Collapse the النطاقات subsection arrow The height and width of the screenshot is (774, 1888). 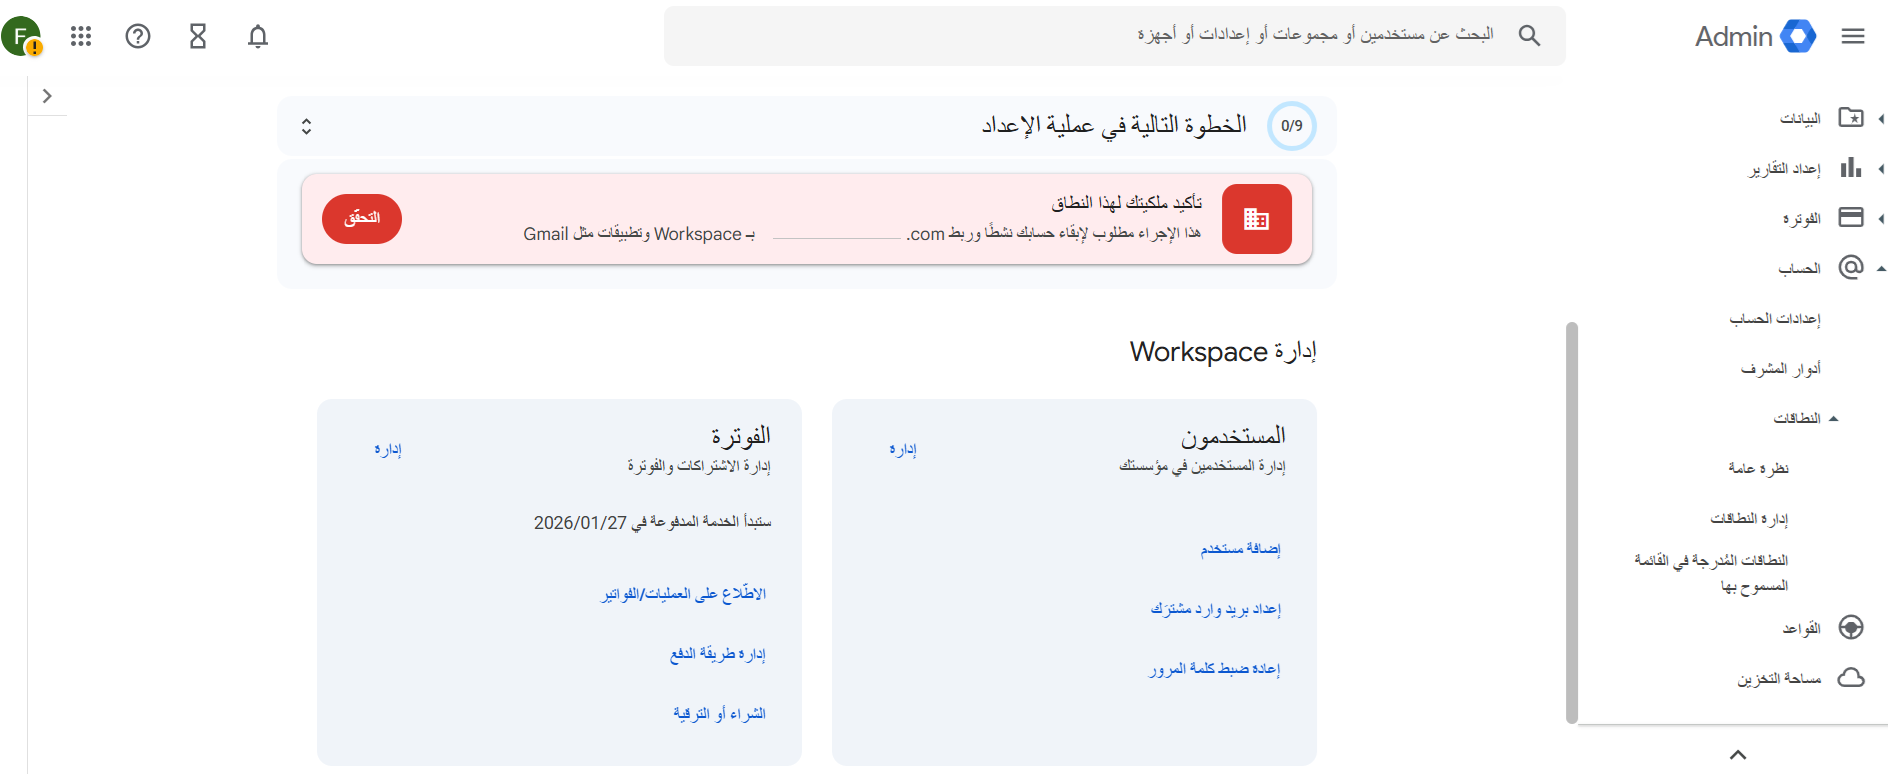1833,418
